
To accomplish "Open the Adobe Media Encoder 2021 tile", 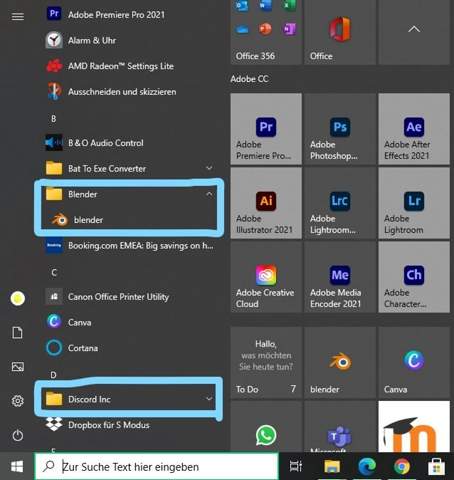I will (340, 277).
